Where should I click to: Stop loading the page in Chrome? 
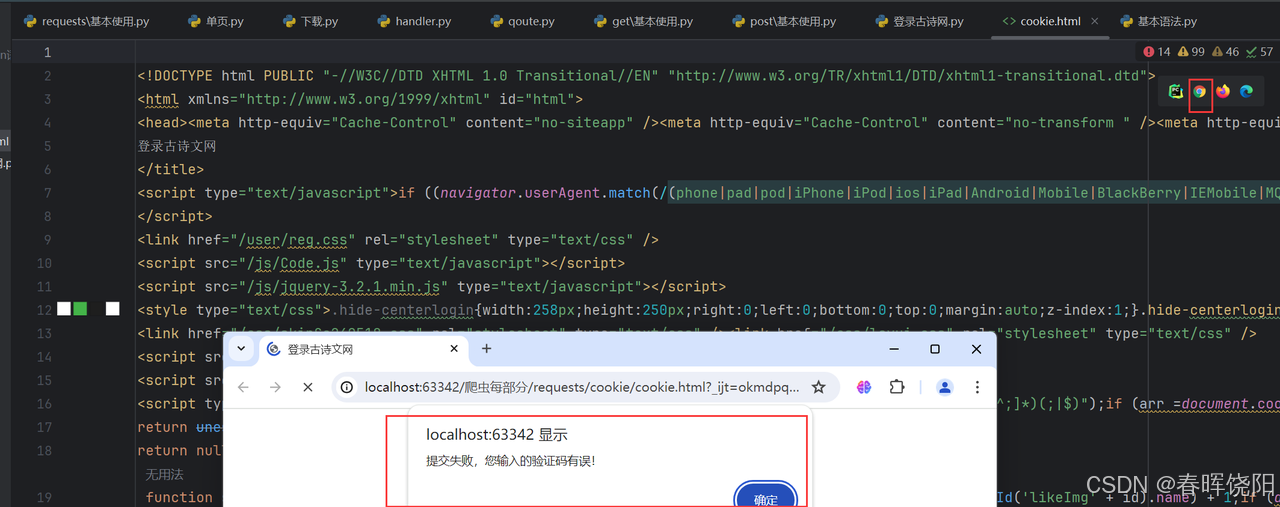pyautogui.click(x=308, y=387)
